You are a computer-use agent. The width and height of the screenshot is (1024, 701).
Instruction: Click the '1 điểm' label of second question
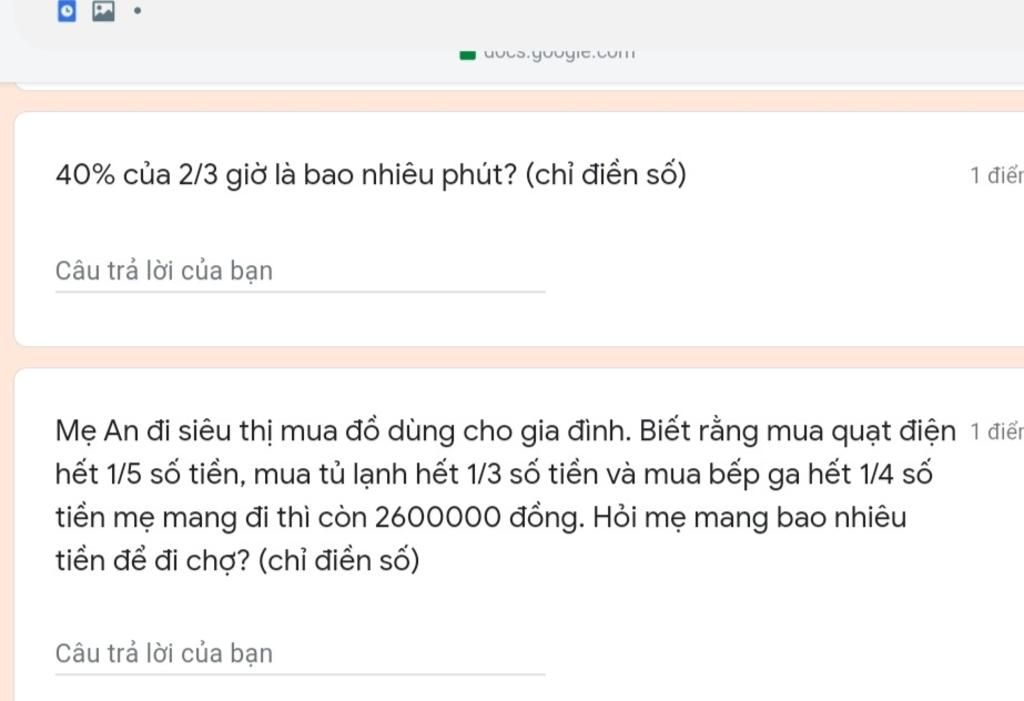[997, 432]
